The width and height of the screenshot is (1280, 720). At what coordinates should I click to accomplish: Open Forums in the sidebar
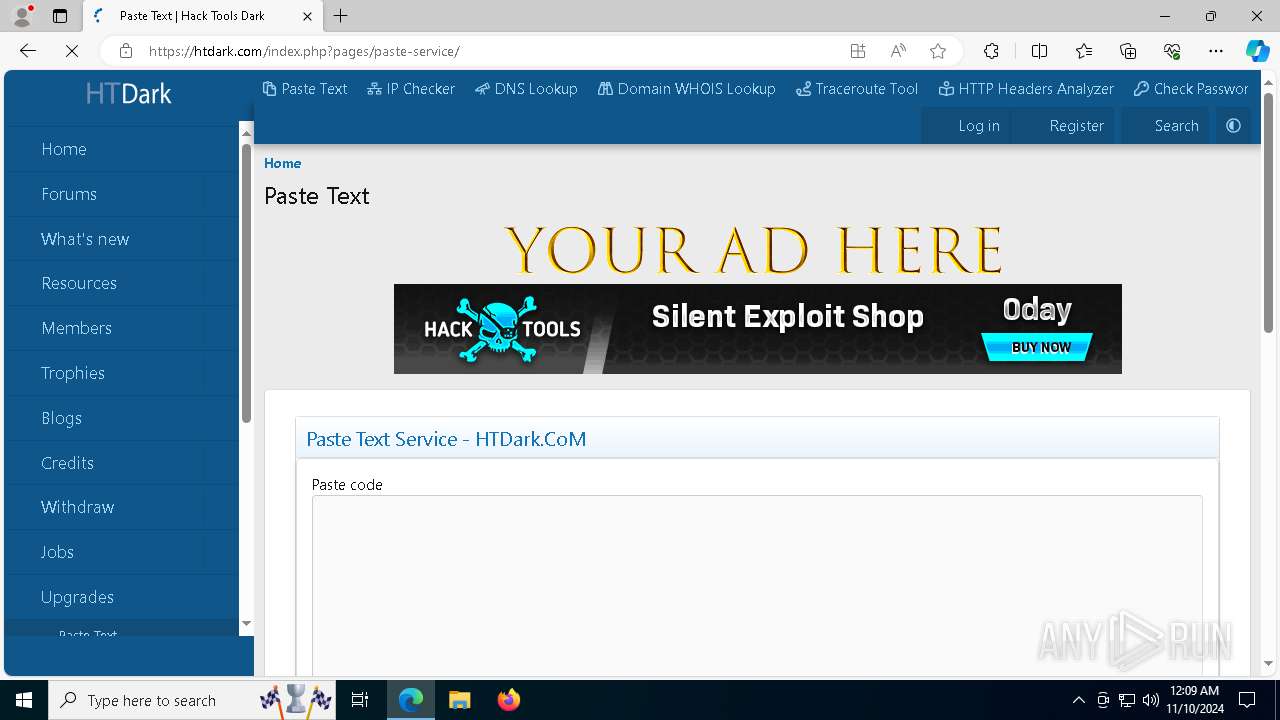69,194
